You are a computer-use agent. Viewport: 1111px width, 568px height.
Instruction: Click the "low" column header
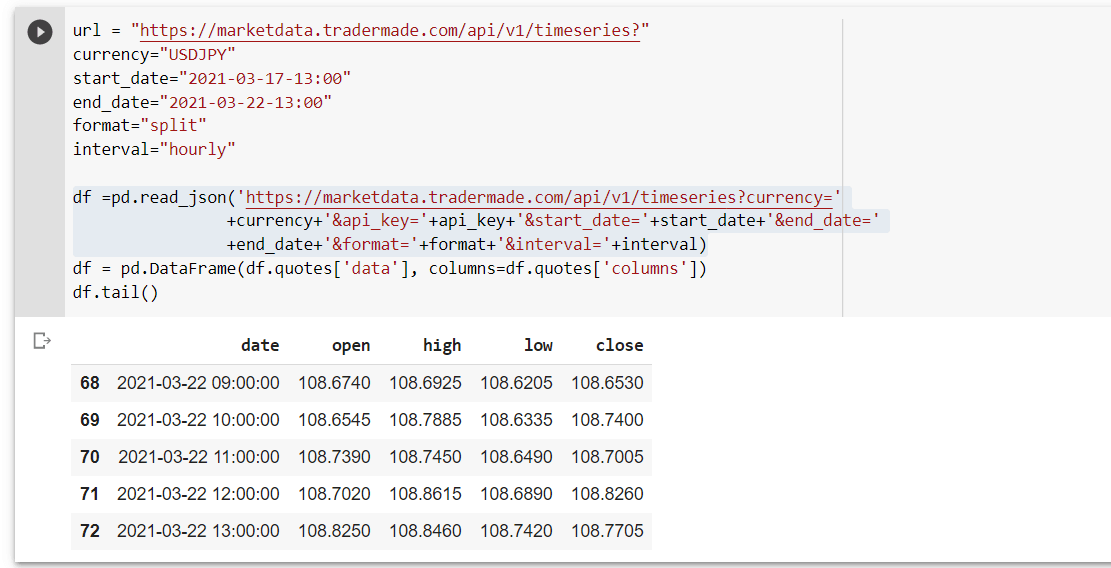[538, 345]
